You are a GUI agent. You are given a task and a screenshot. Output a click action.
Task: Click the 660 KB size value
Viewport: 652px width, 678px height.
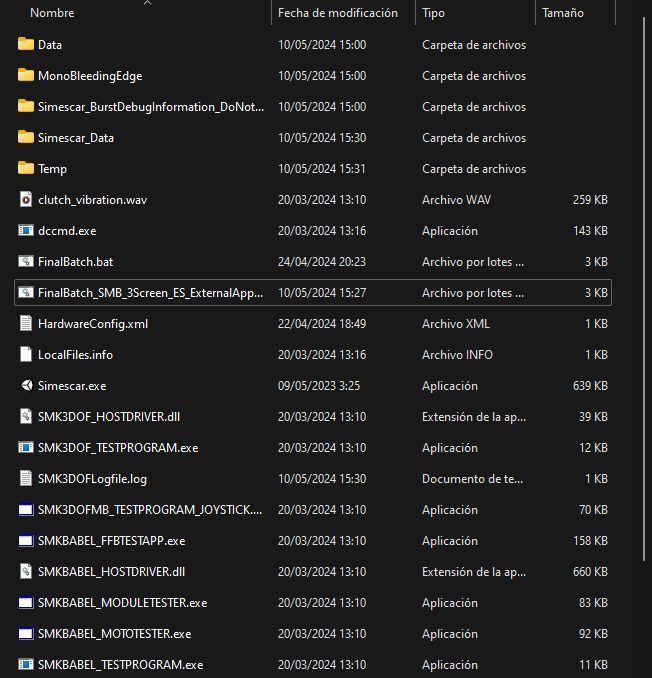(x=590, y=572)
